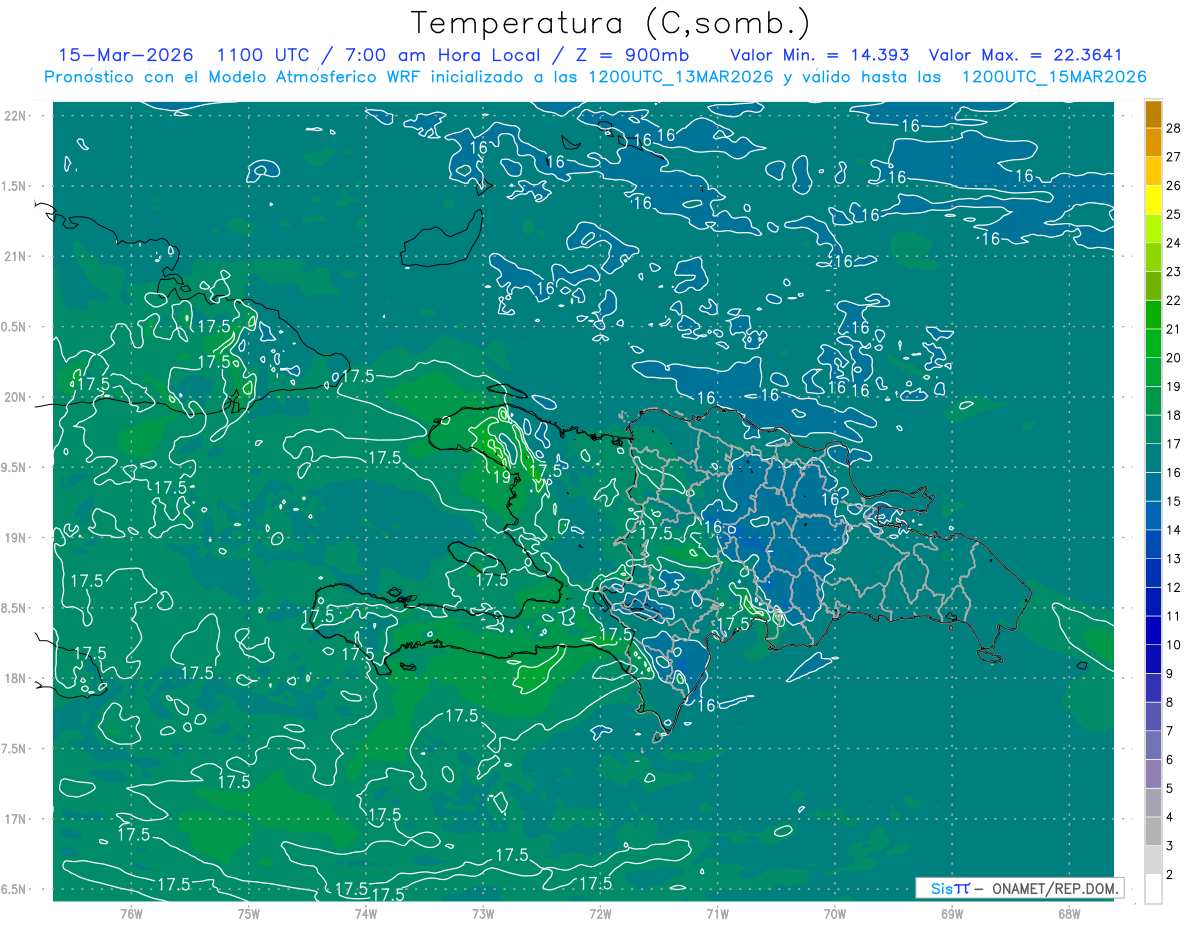Click the '22N' latitude axis label
This screenshot has width=1200, height=927.
coord(15,115)
